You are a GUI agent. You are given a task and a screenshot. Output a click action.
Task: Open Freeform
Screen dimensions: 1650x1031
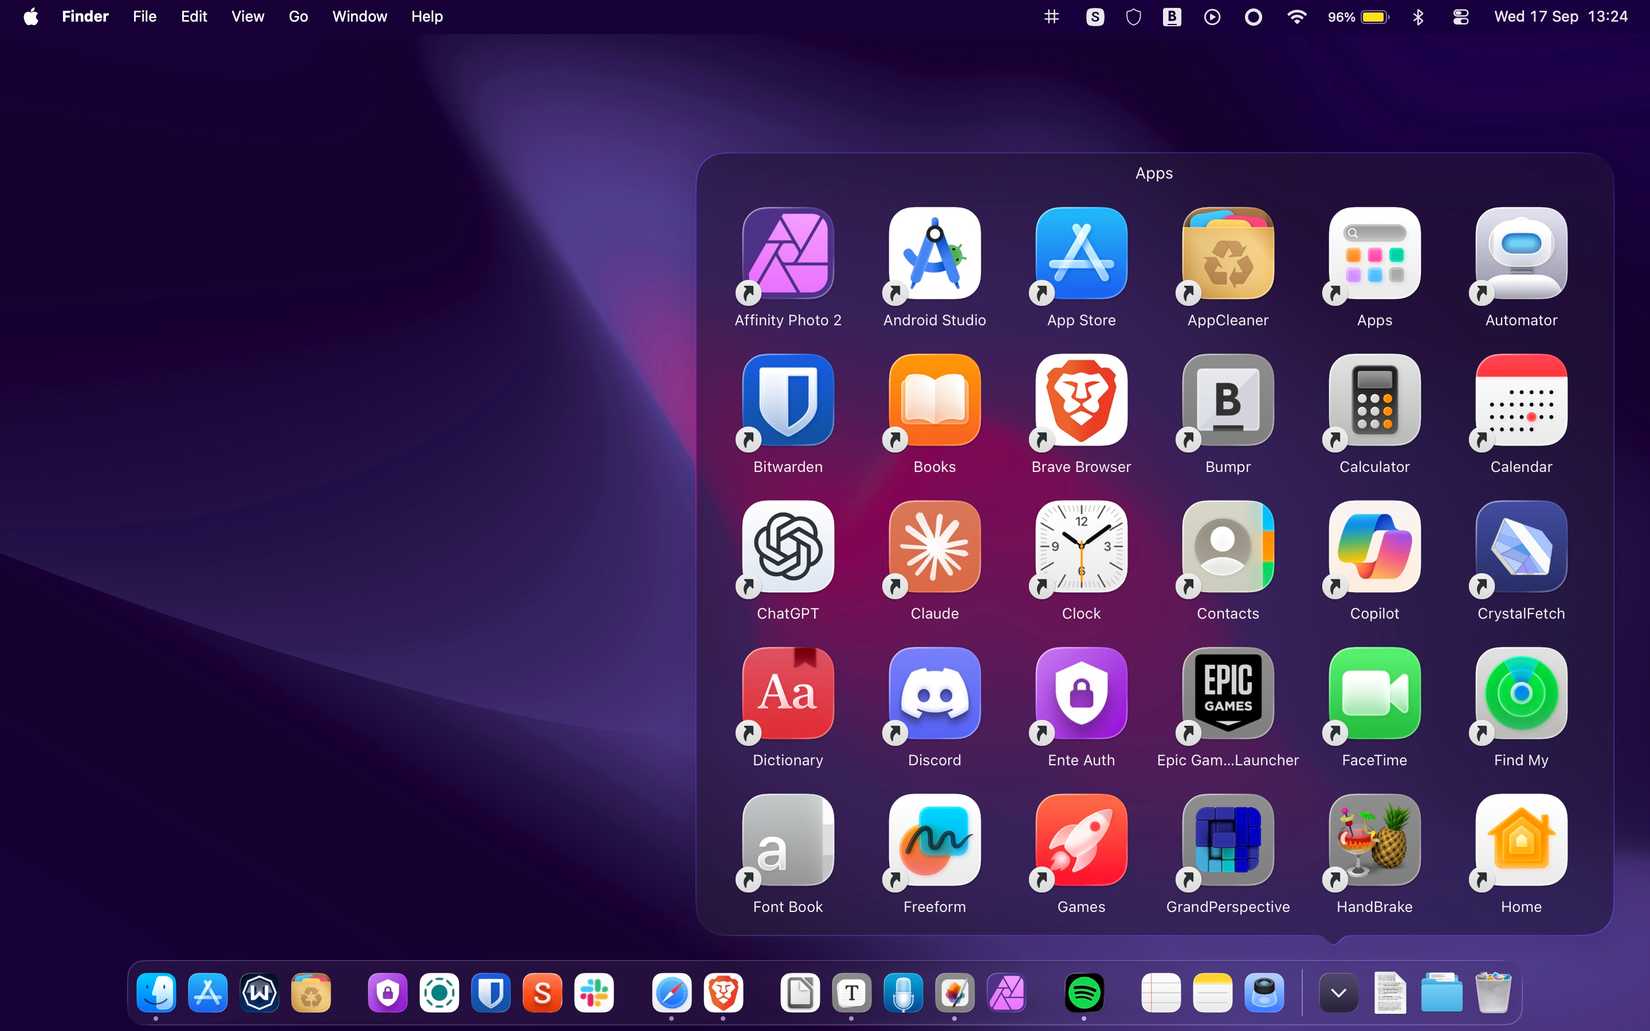click(935, 840)
